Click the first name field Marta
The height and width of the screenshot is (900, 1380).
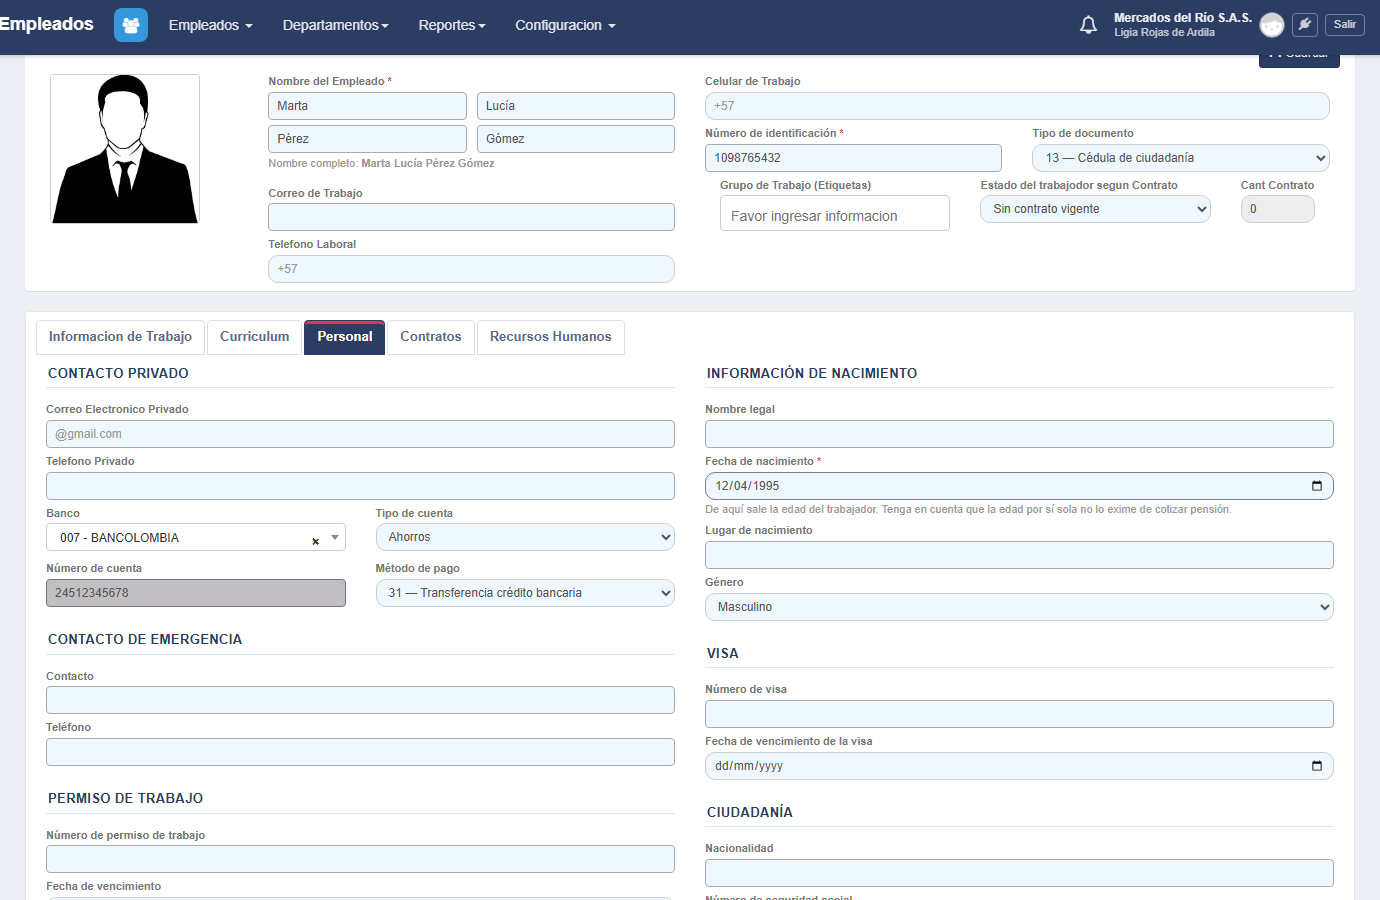tap(367, 106)
